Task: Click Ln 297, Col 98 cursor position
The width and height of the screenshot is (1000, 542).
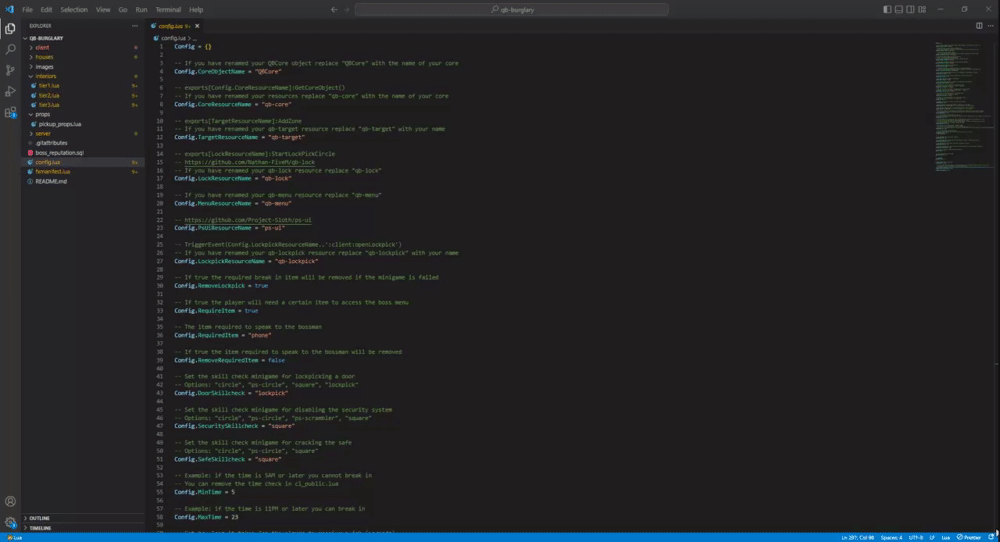Action: click(x=857, y=538)
